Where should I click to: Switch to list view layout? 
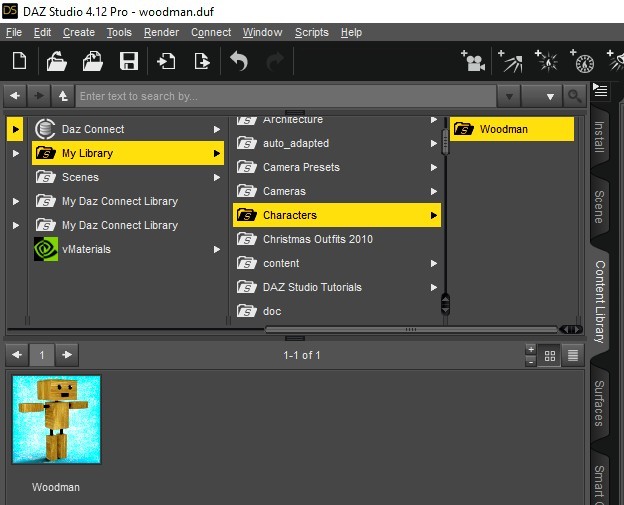coord(573,355)
